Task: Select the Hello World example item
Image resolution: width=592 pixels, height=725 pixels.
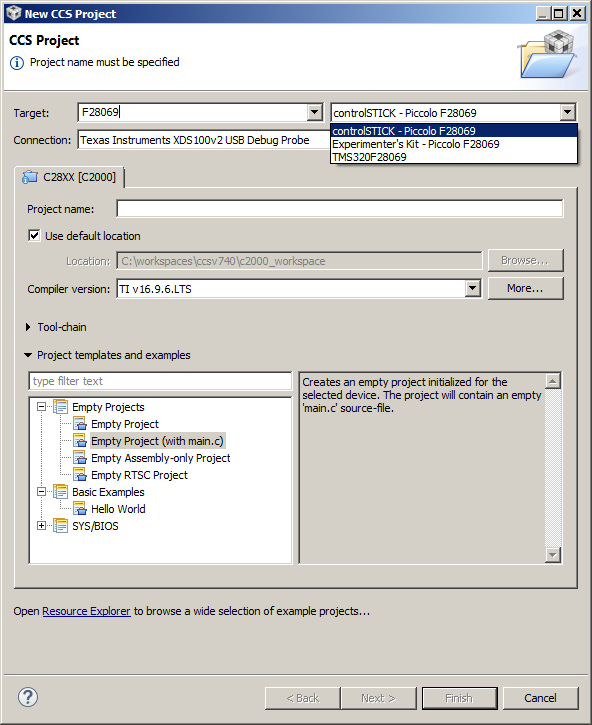Action: click(x=118, y=509)
